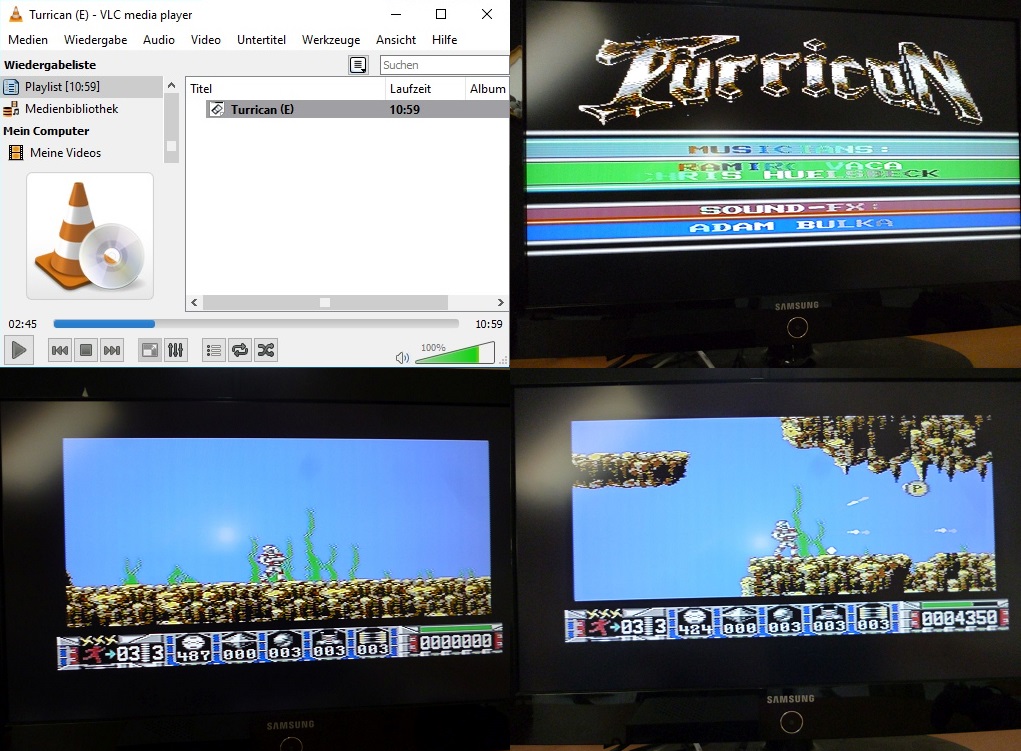Seek on the playback progress bar

tap(256, 324)
